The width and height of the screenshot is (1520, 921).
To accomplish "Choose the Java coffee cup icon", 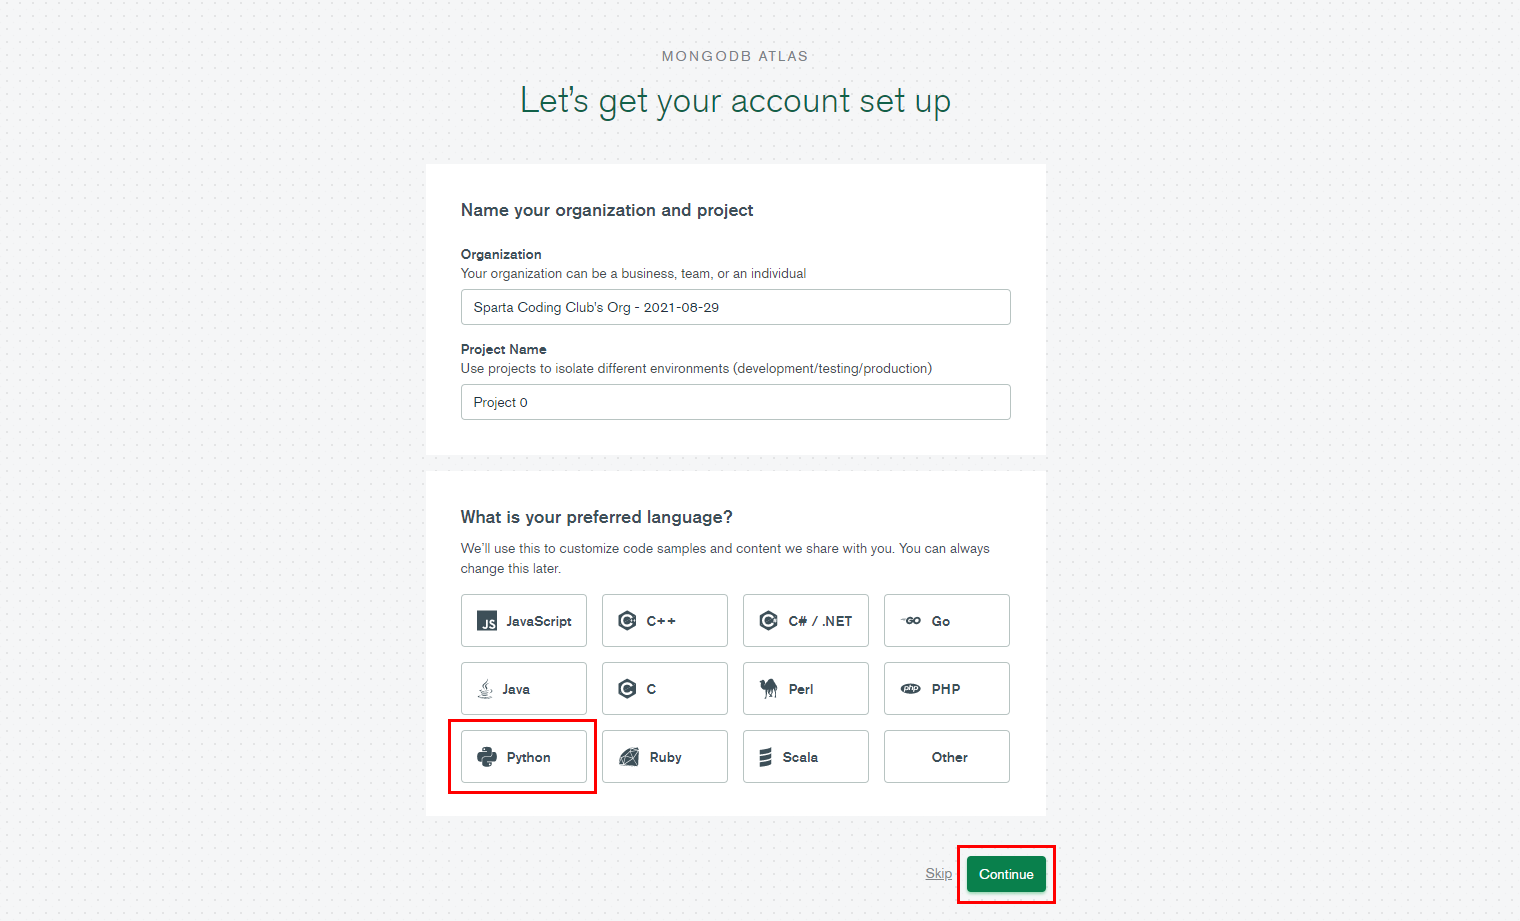I will tap(485, 689).
